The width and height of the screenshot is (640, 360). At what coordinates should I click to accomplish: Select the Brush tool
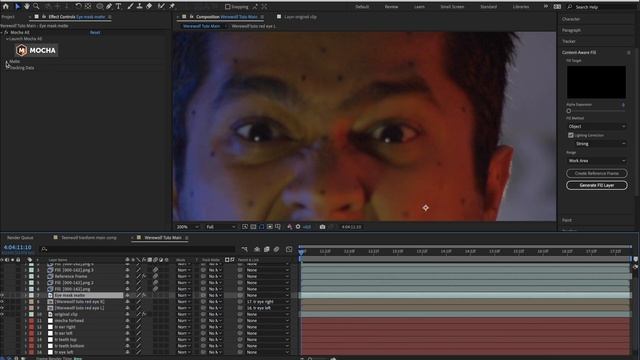(x=130, y=6)
